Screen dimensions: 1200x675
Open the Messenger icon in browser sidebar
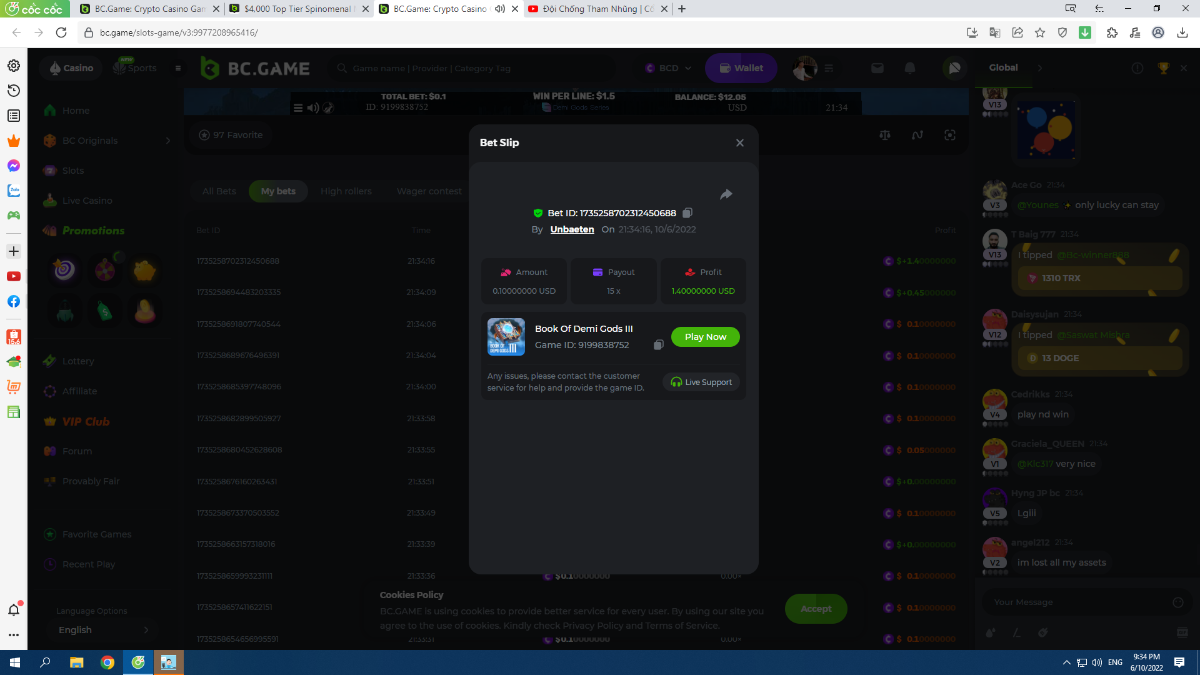click(x=14, y=166)
